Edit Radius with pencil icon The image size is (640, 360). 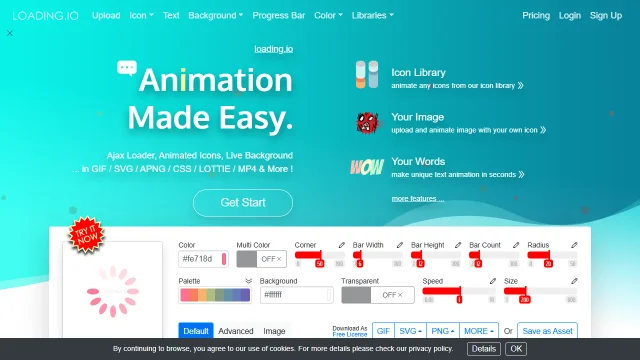click(x=574, y=245)
